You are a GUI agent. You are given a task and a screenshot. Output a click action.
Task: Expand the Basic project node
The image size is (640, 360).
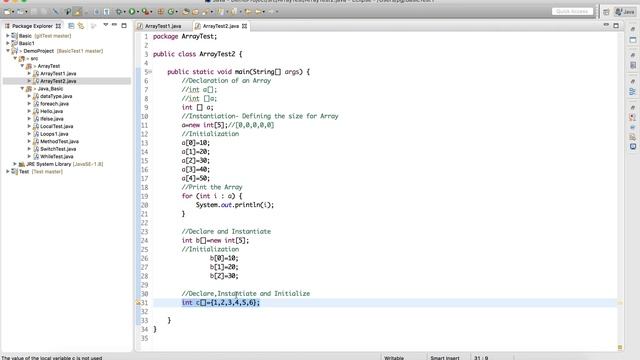8,36
